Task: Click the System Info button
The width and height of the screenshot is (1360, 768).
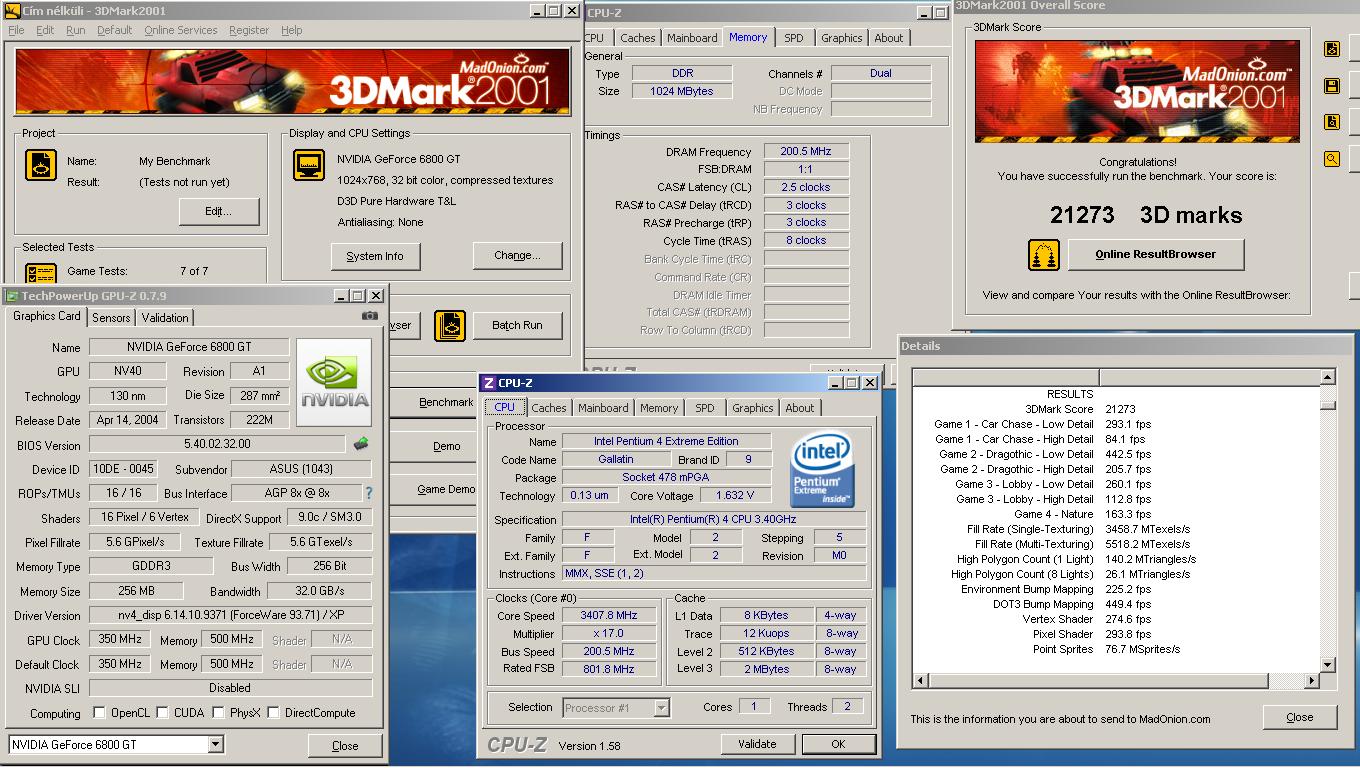Action: tap(375, 256)
